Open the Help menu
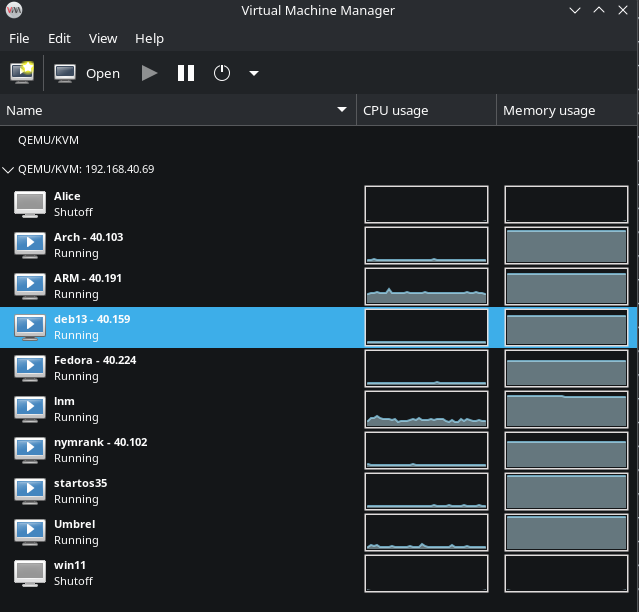Screen dimensions: 639x612 point(149,38)
